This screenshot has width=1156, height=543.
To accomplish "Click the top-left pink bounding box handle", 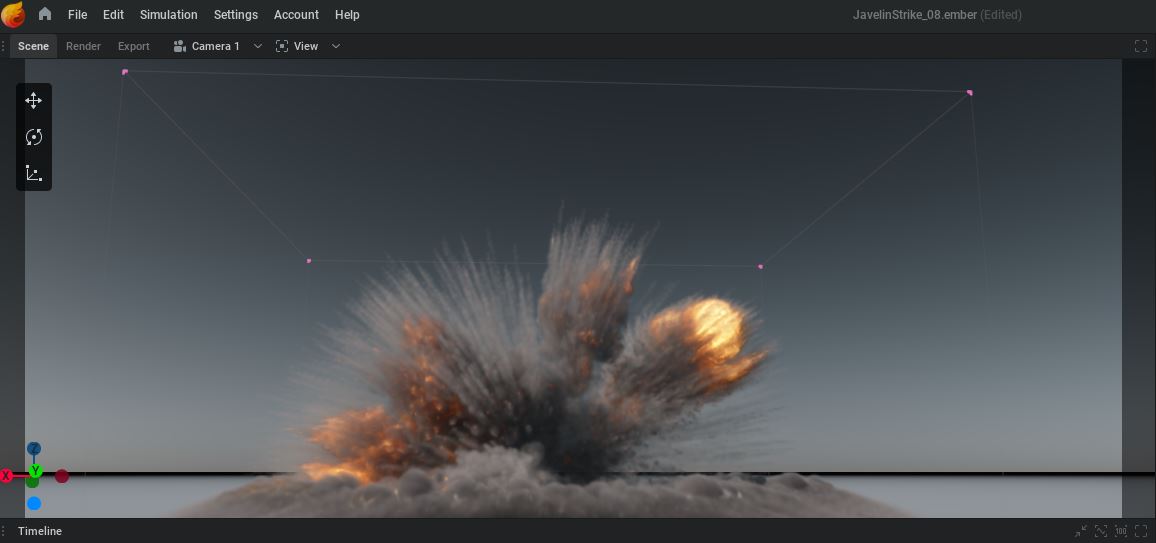I will tap(125, 72).
